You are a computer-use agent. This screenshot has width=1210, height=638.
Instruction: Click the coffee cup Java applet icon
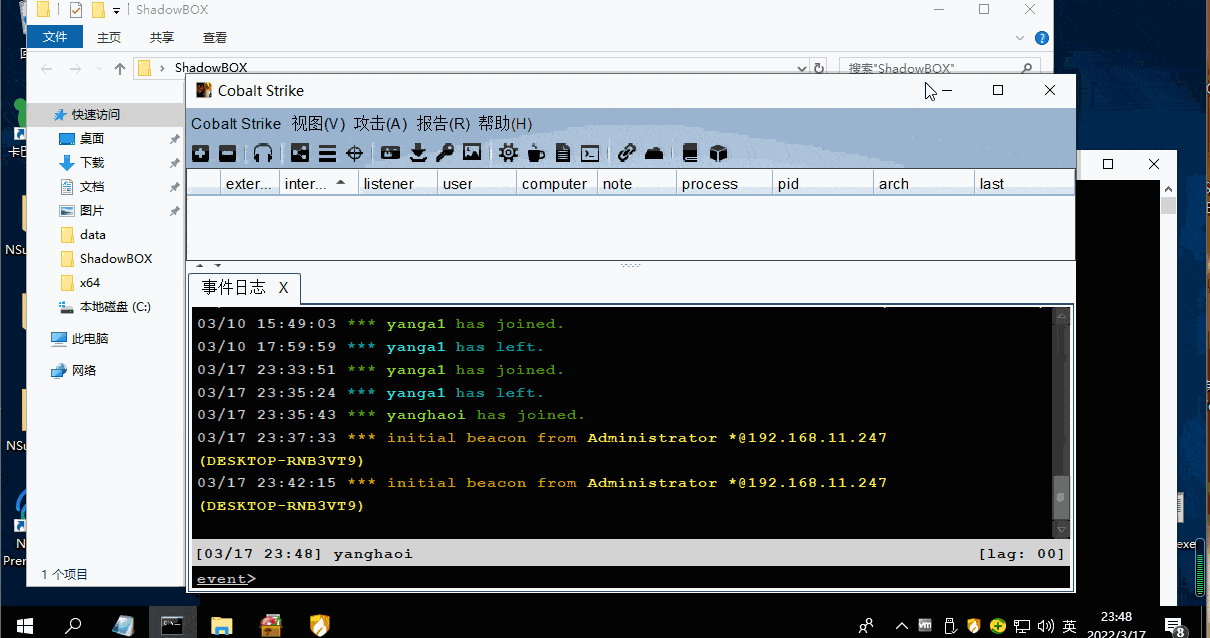coord(536,153)
